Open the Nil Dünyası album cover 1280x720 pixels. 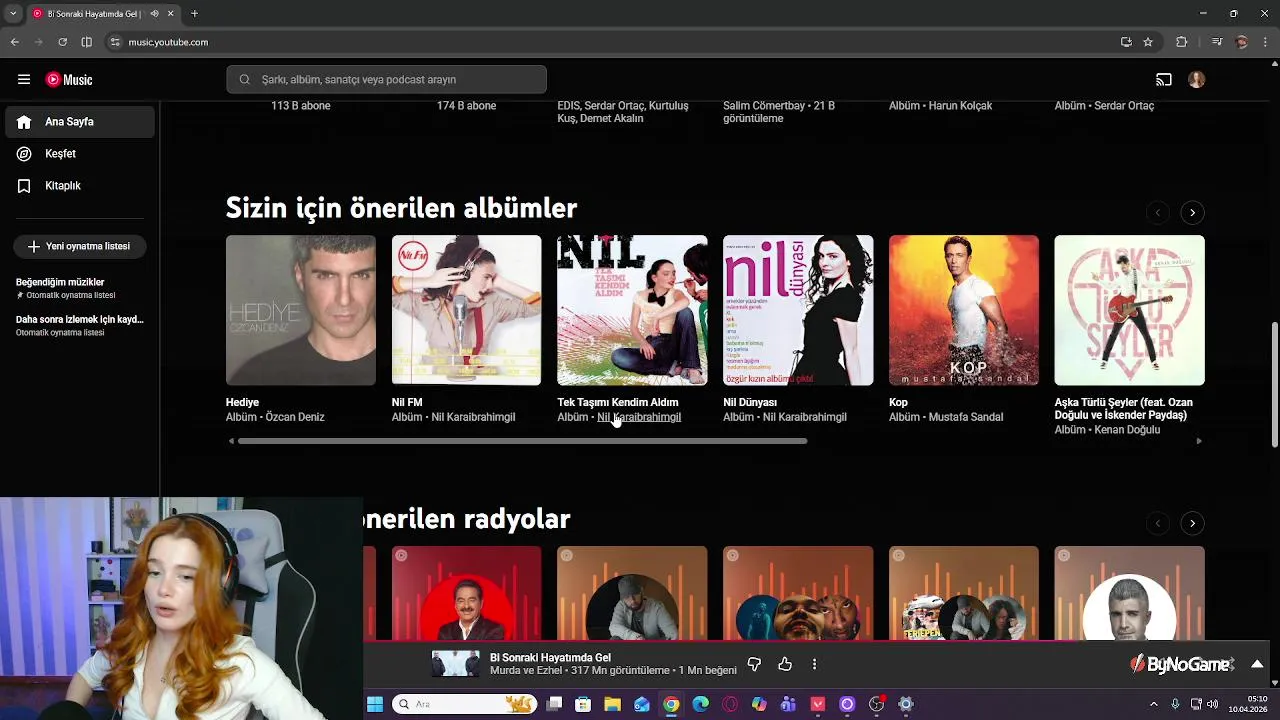tap(798, 310)
